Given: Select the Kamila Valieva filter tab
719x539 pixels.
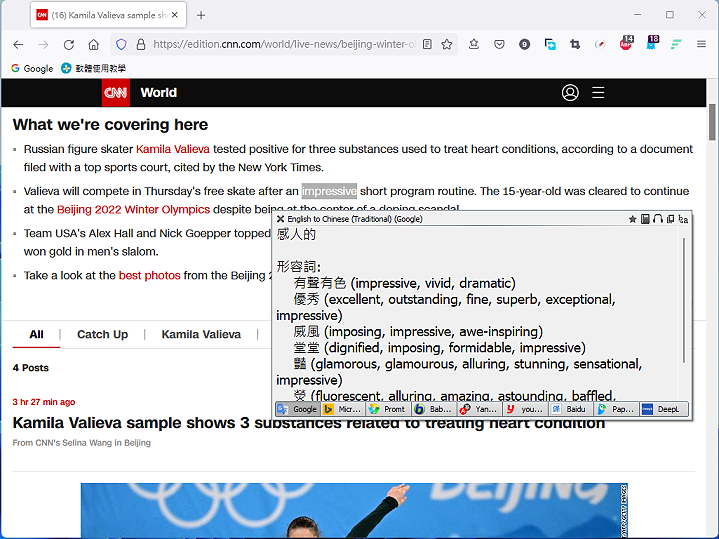Looking at the screenshot, I should coord(201,334).
